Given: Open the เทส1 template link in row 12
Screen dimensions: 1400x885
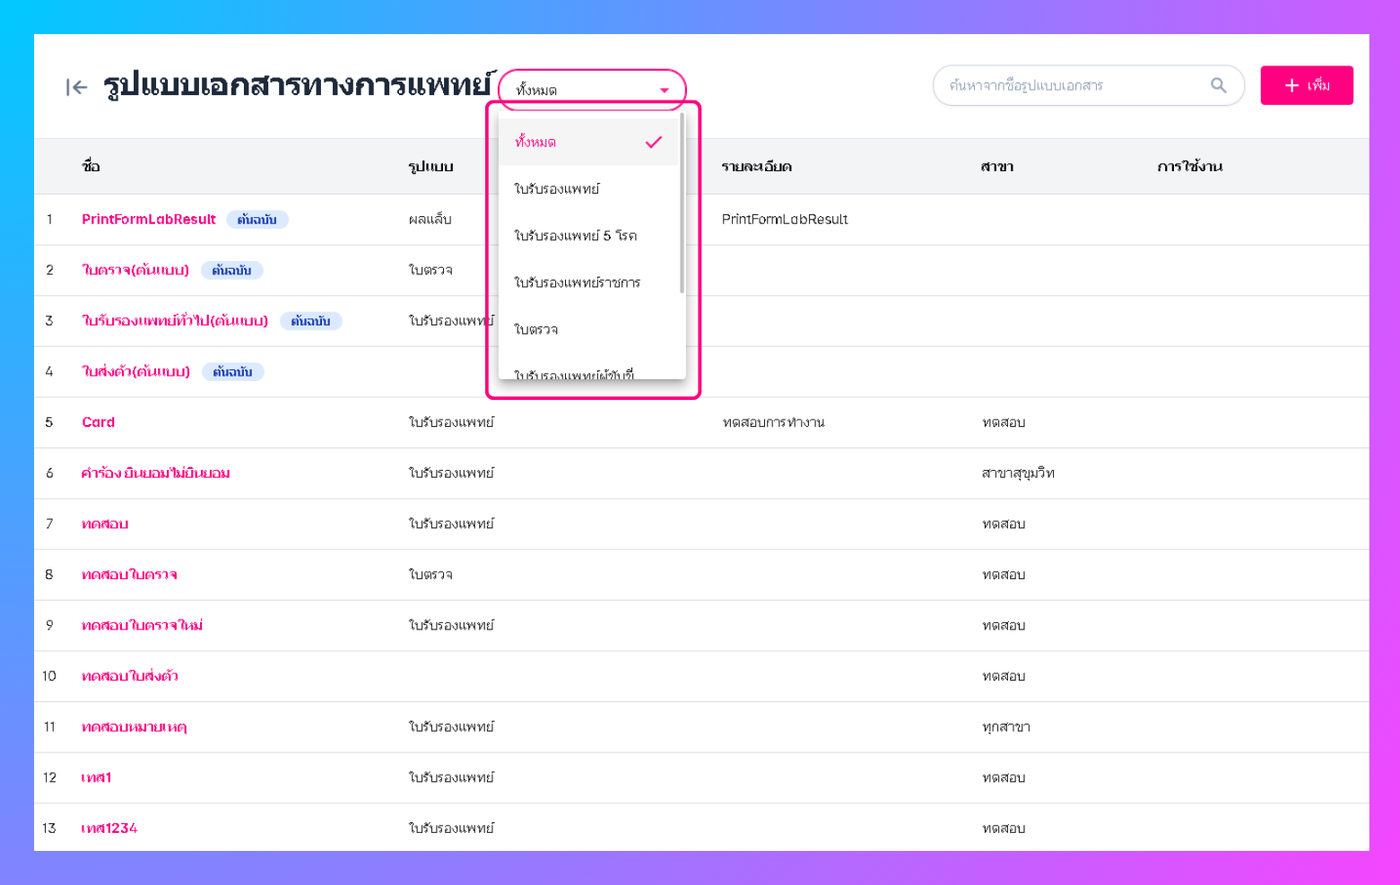Looking at the screenshot, I should click(97, 778).
